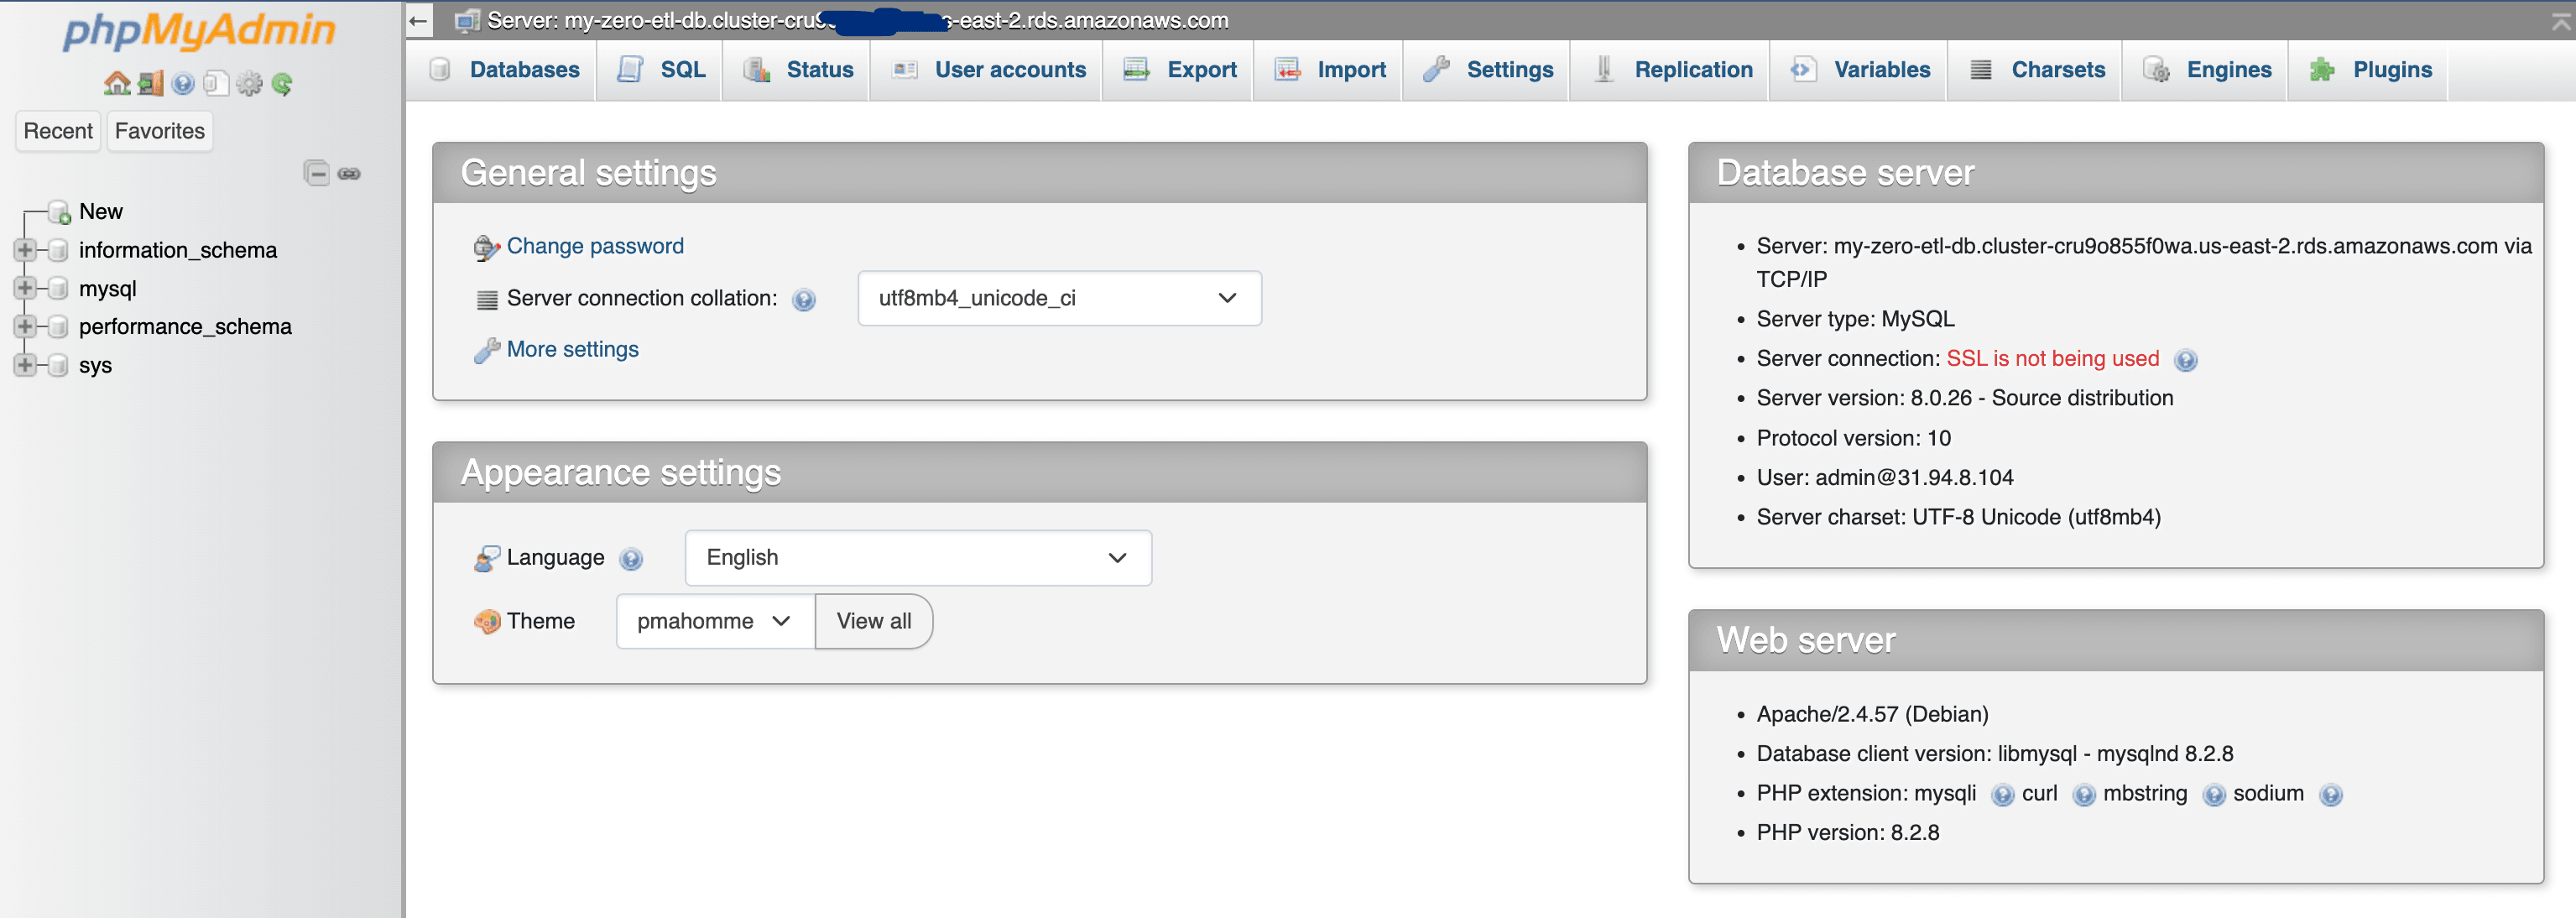The image size is (2576, 918).
Task: Click information_schema database cylinder icon
Action: [x=59, y=250]
